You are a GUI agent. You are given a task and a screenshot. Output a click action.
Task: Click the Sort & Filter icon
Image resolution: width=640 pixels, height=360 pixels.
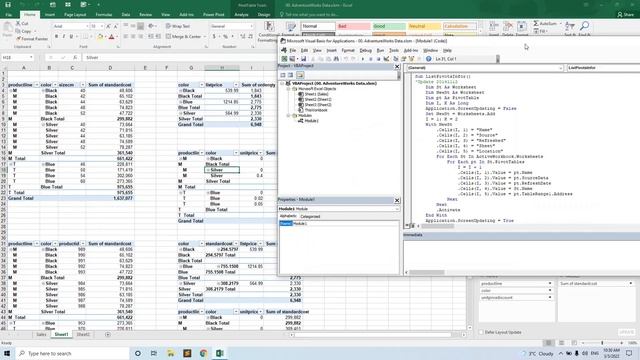(x=570, y=26)
